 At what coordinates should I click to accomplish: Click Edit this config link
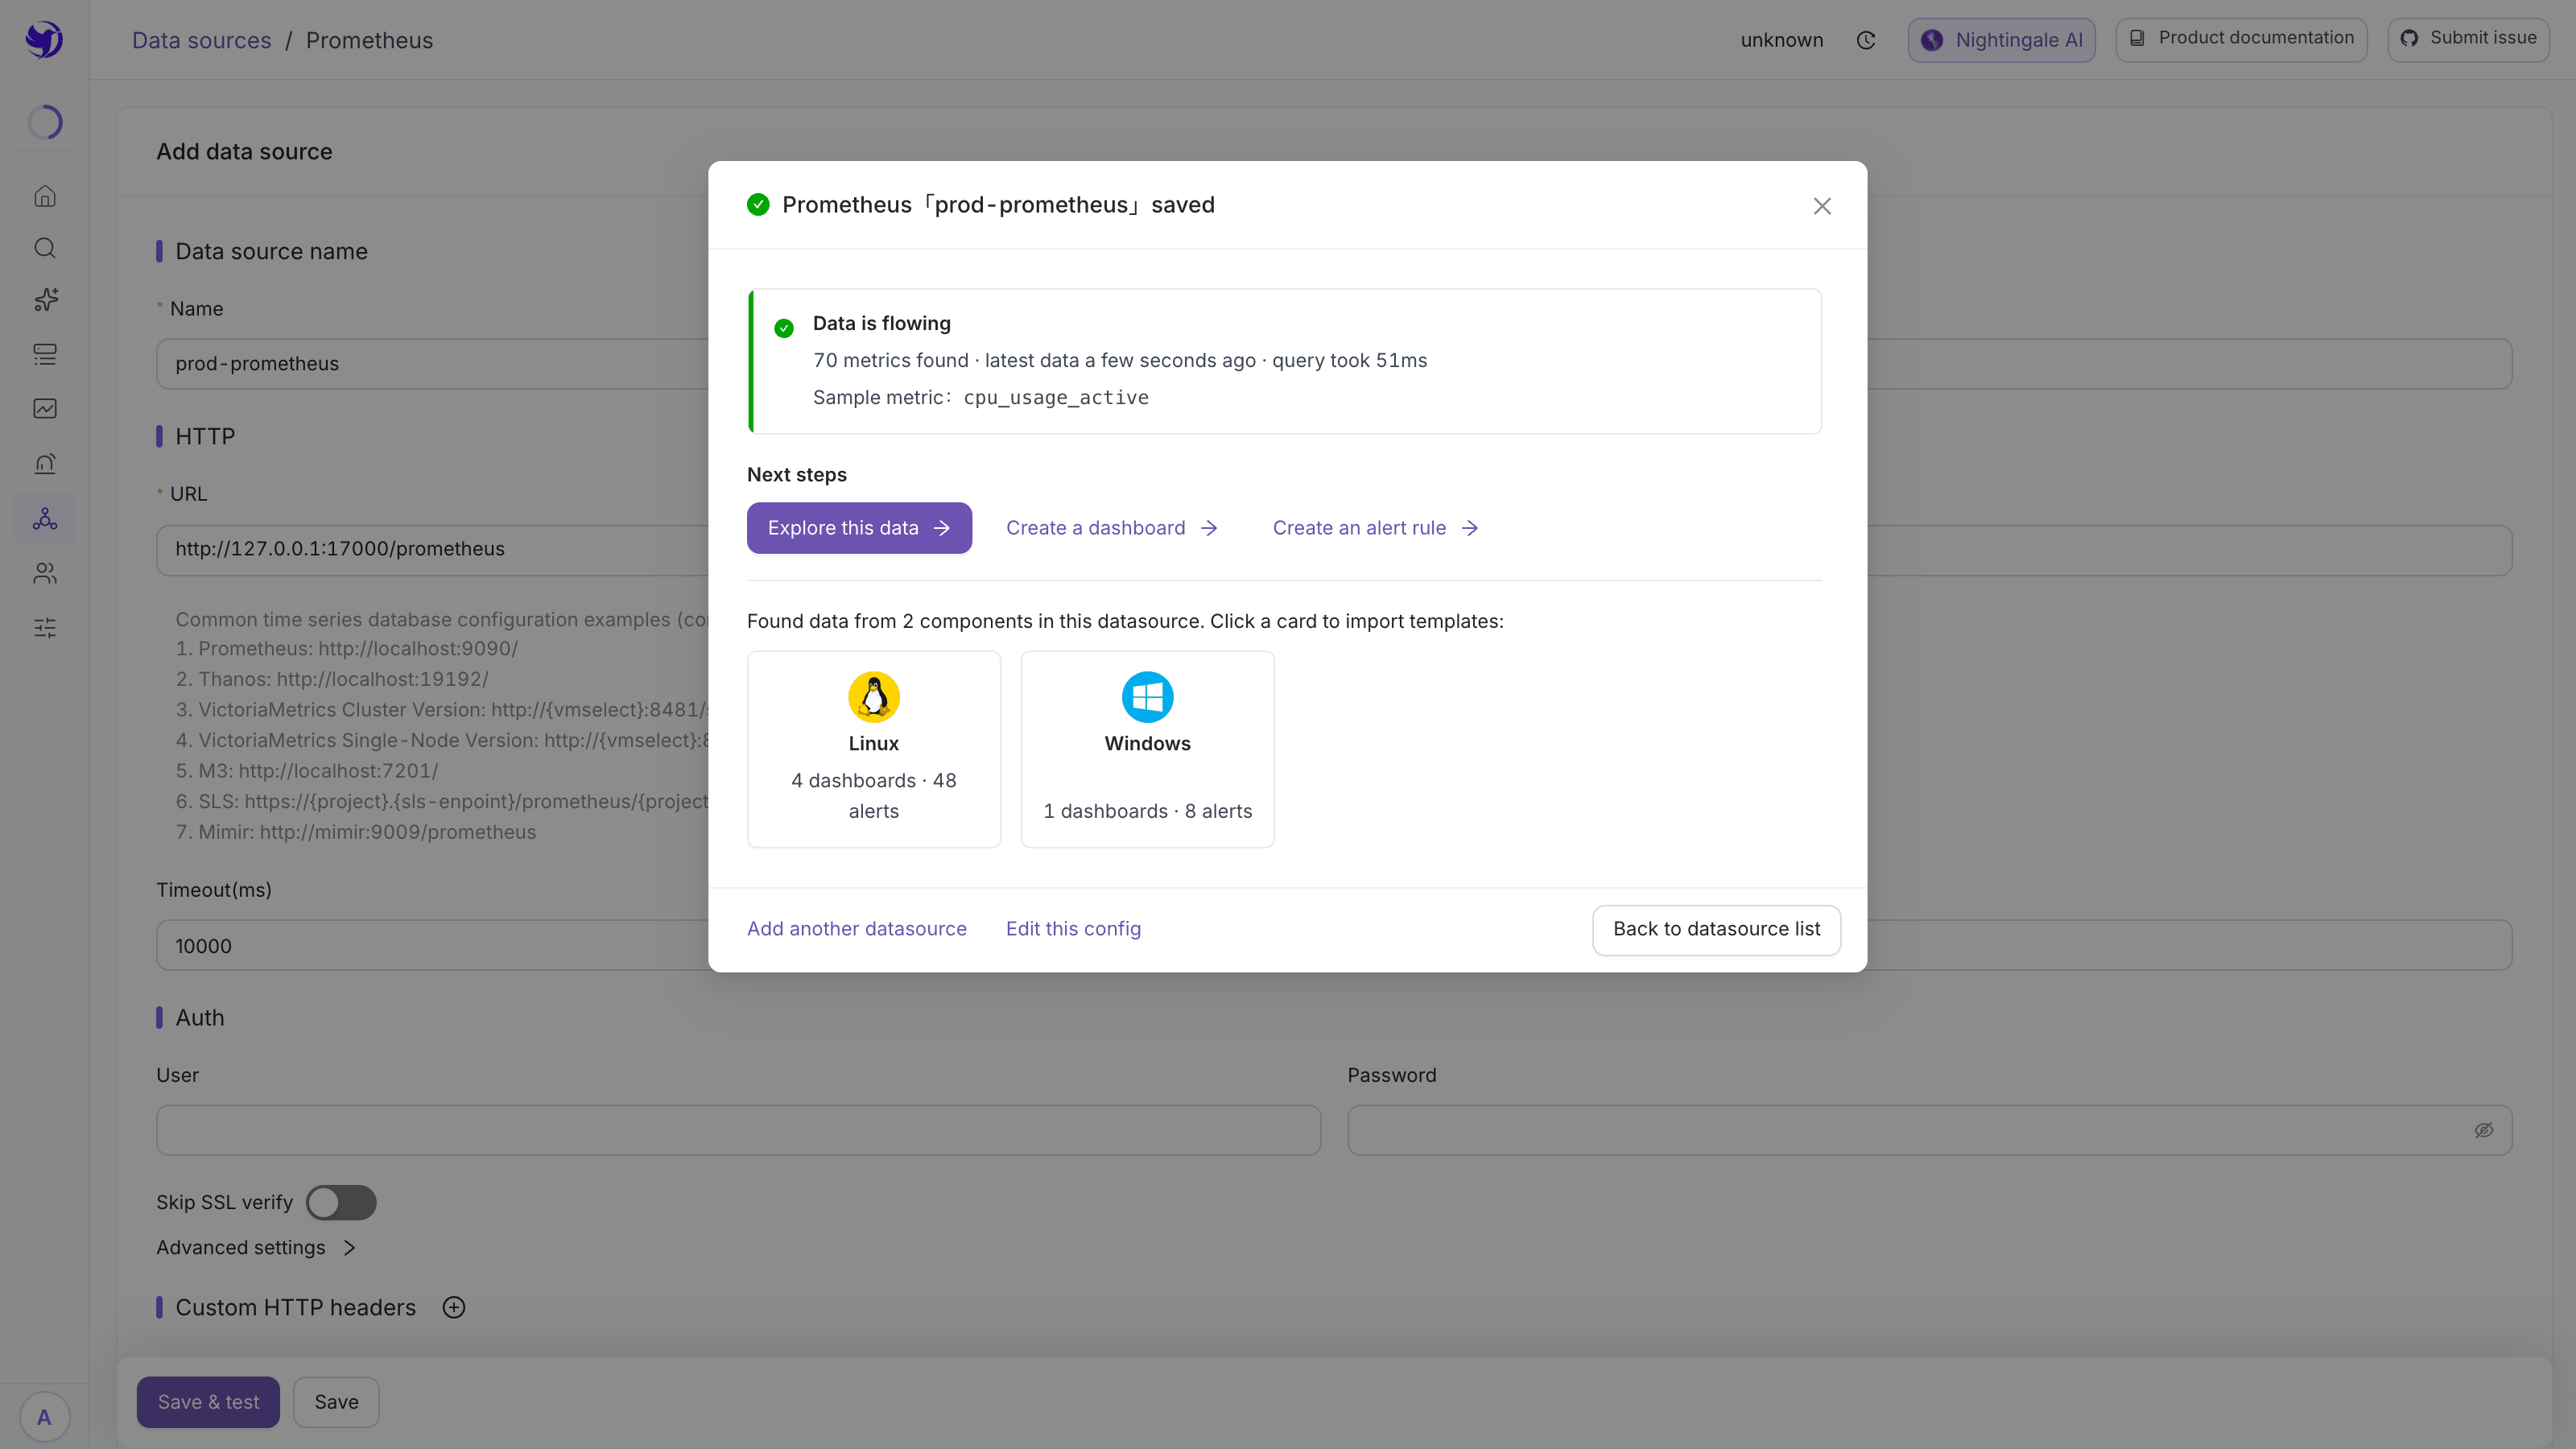(x=1073, y=929)
